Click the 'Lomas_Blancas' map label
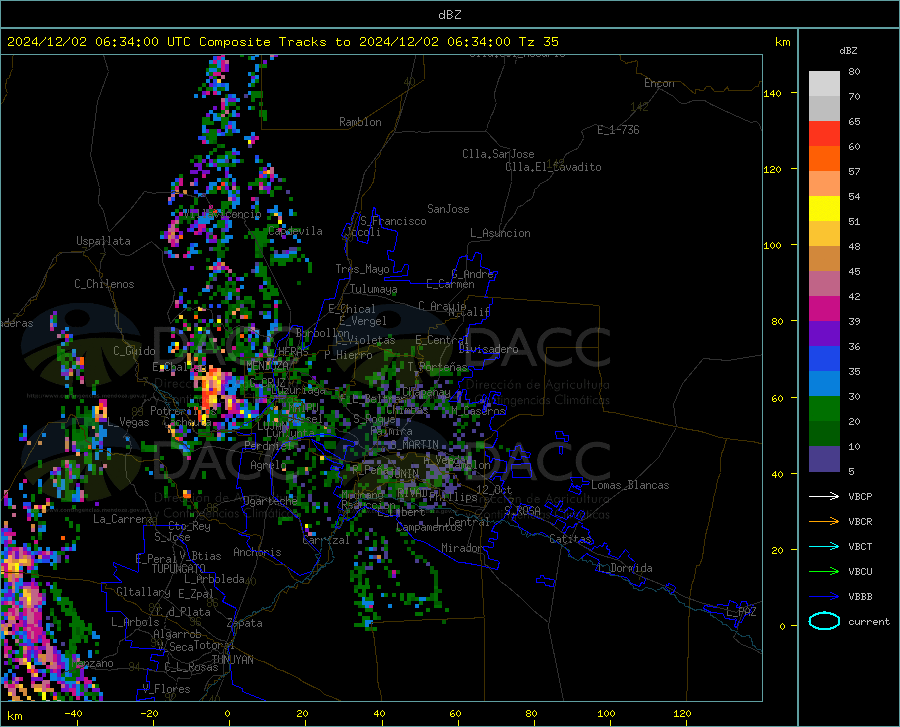This screenshot has height=727, width=900. pos(630,485)
